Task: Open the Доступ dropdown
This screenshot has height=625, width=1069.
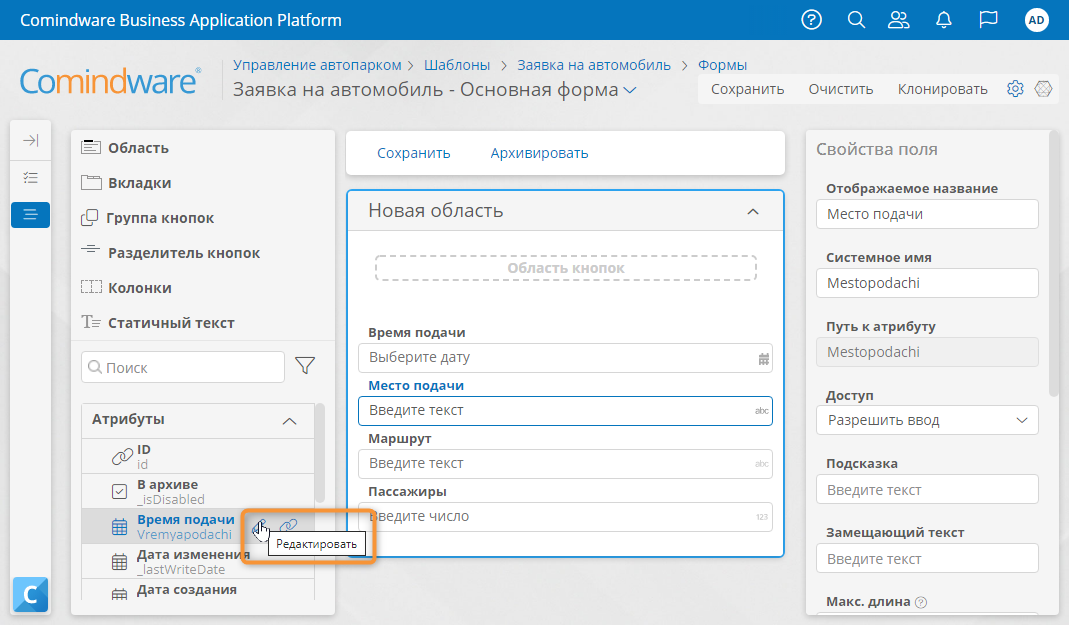Action: tap(927, 420)
